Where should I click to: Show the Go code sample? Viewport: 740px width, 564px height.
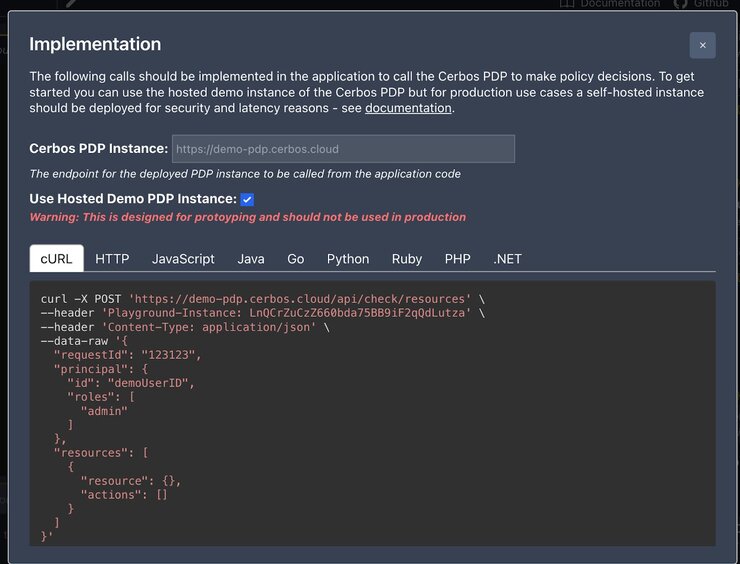pyautogui.click(x=295, y=259)
